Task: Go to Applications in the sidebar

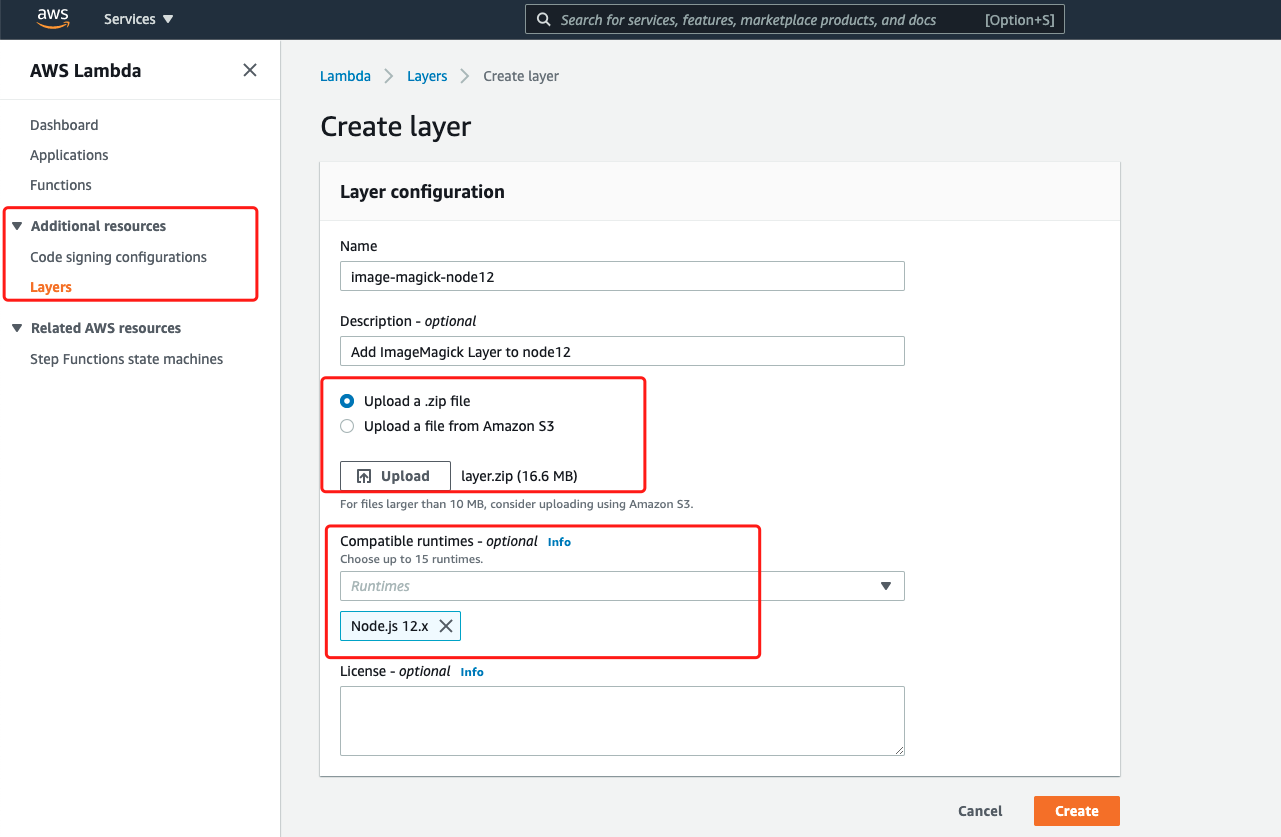Action: [69, 155]
